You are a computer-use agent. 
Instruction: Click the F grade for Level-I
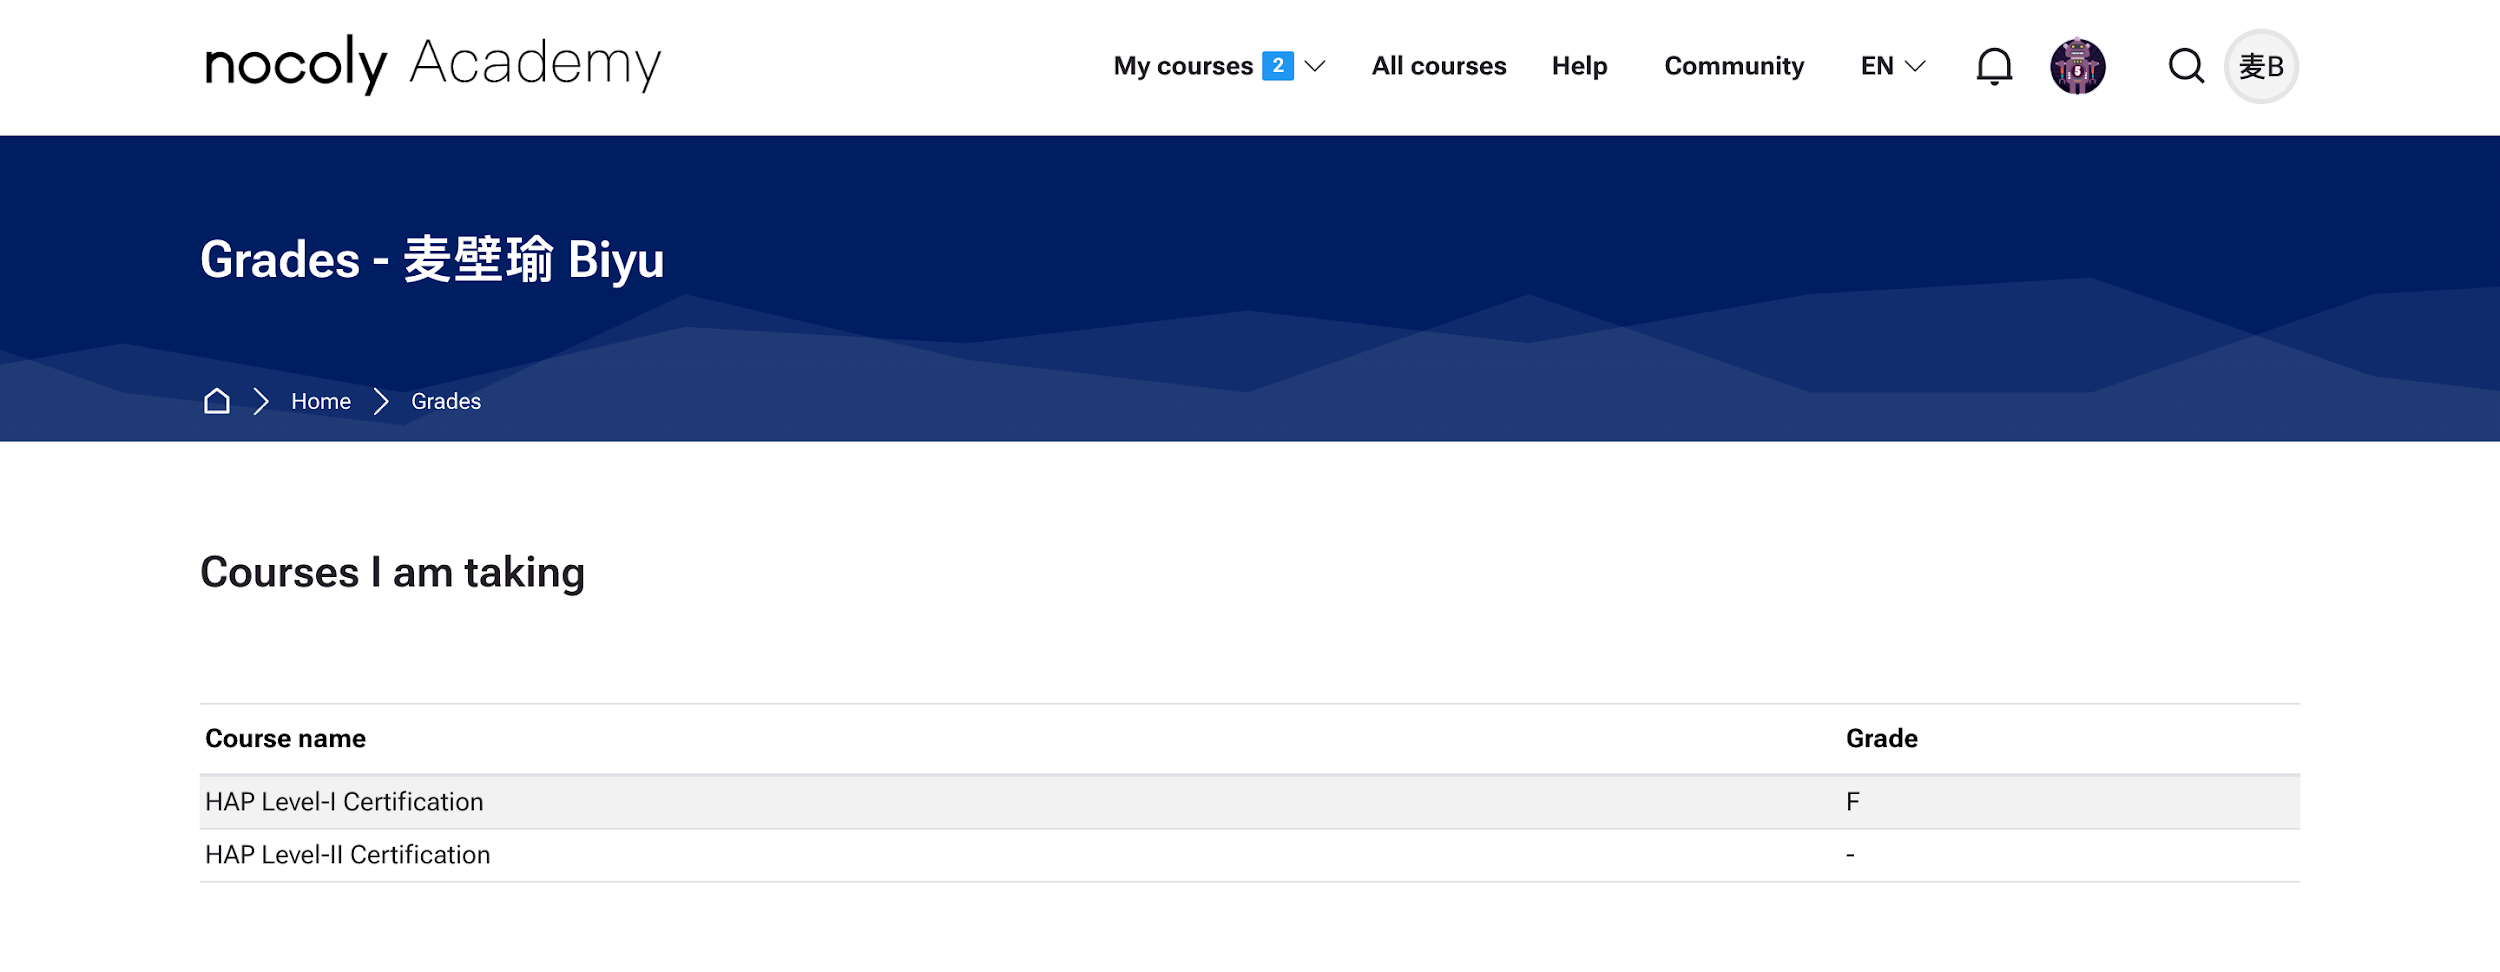1852,801
